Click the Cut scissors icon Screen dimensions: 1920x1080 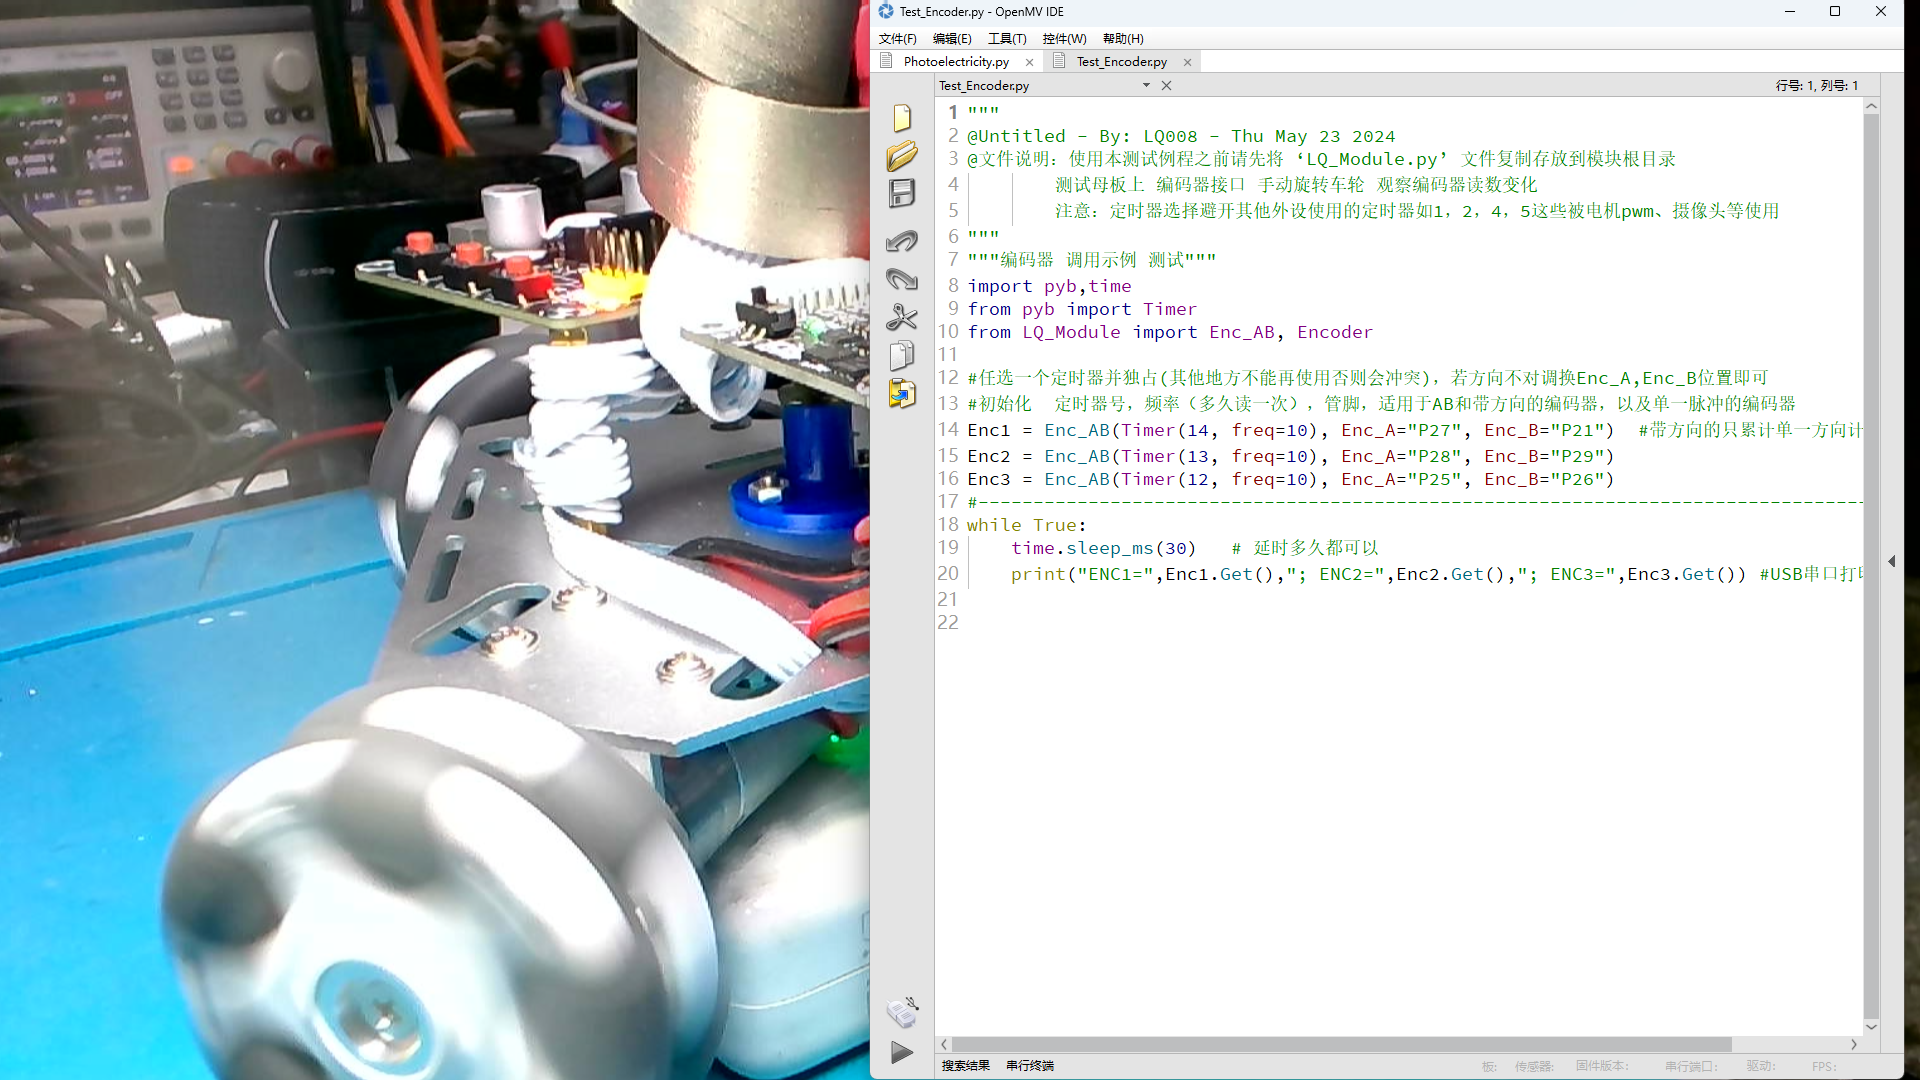click(x=902, y=317)
